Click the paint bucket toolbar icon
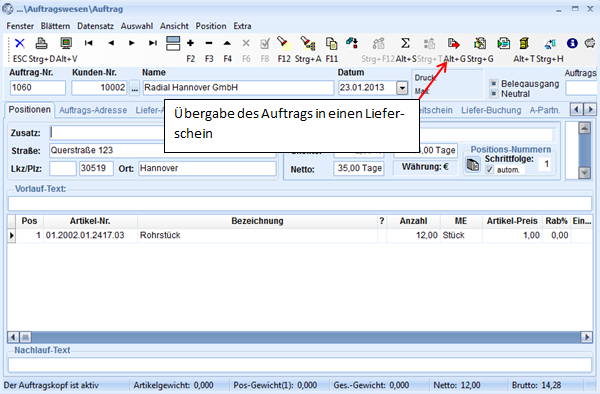 [x=352, y=43]
